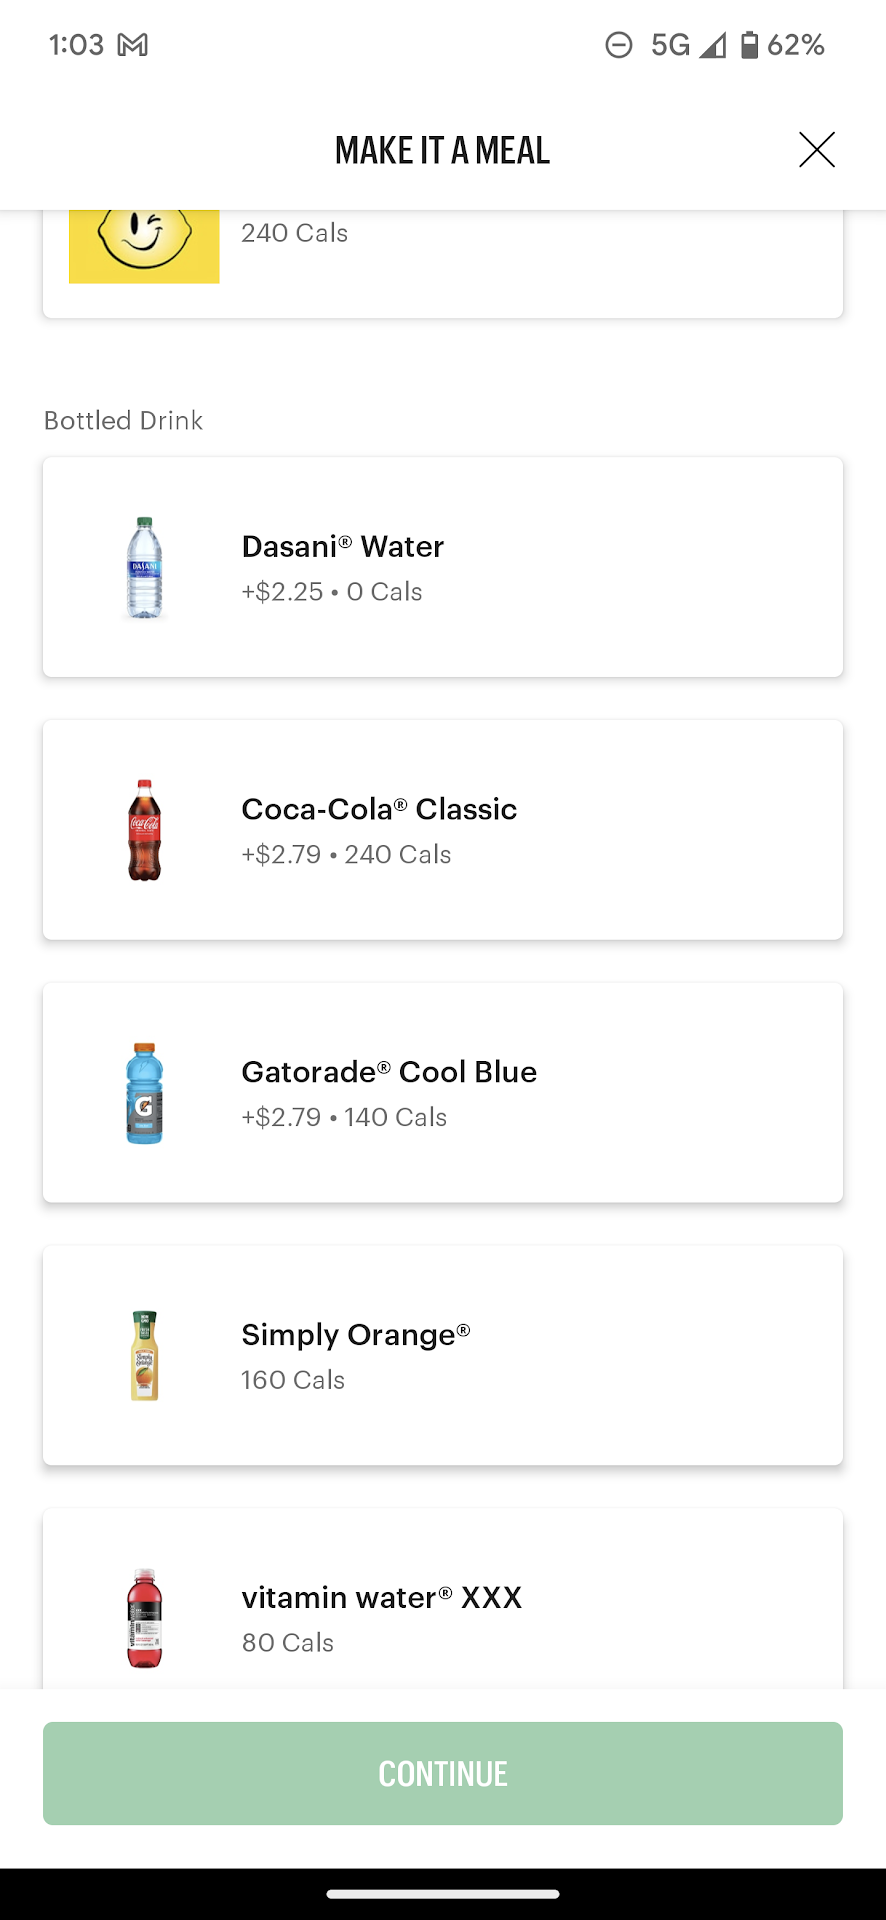Viewport: 886px width, 1920px height.
Task: Tap the Simply Orange bottle image
Action: point(145,1356)
